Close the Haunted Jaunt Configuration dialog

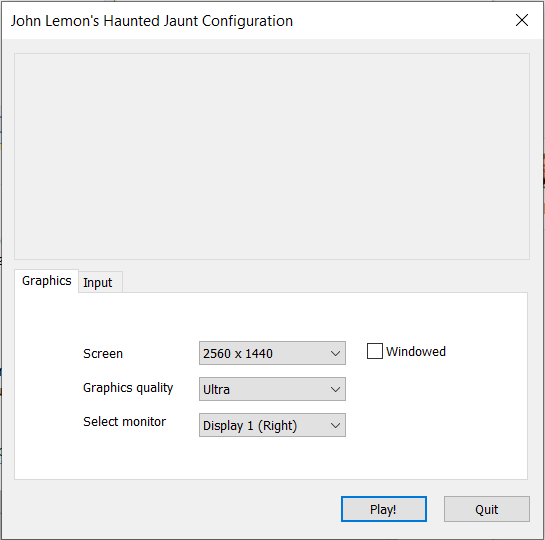click(x=522, y=20)
